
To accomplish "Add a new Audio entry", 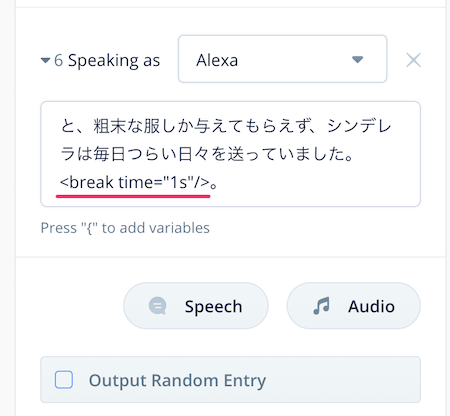I will click(354, 306).
